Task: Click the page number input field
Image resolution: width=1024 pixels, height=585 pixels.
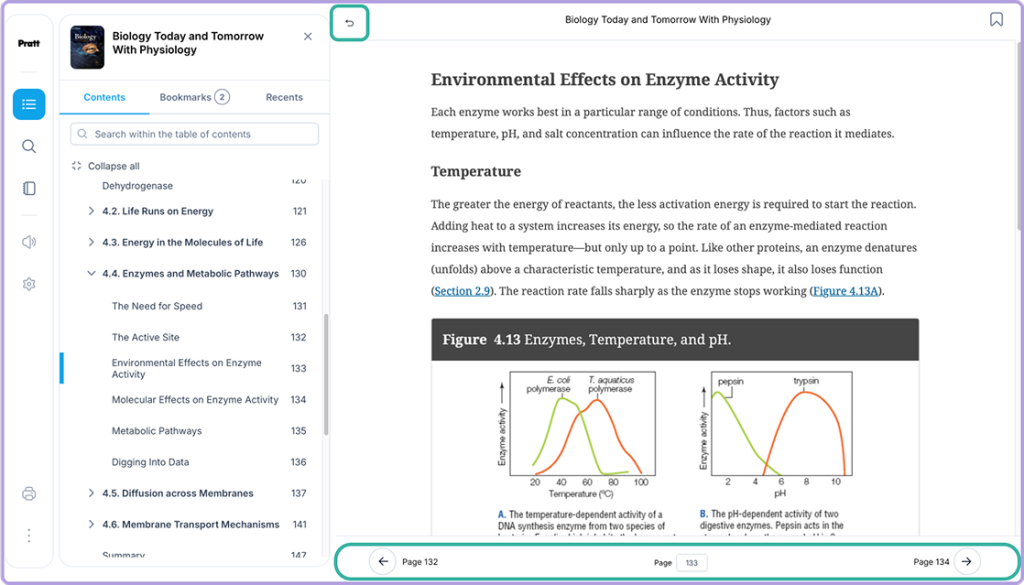Action: pyautogui.click(x=692, y=563)
